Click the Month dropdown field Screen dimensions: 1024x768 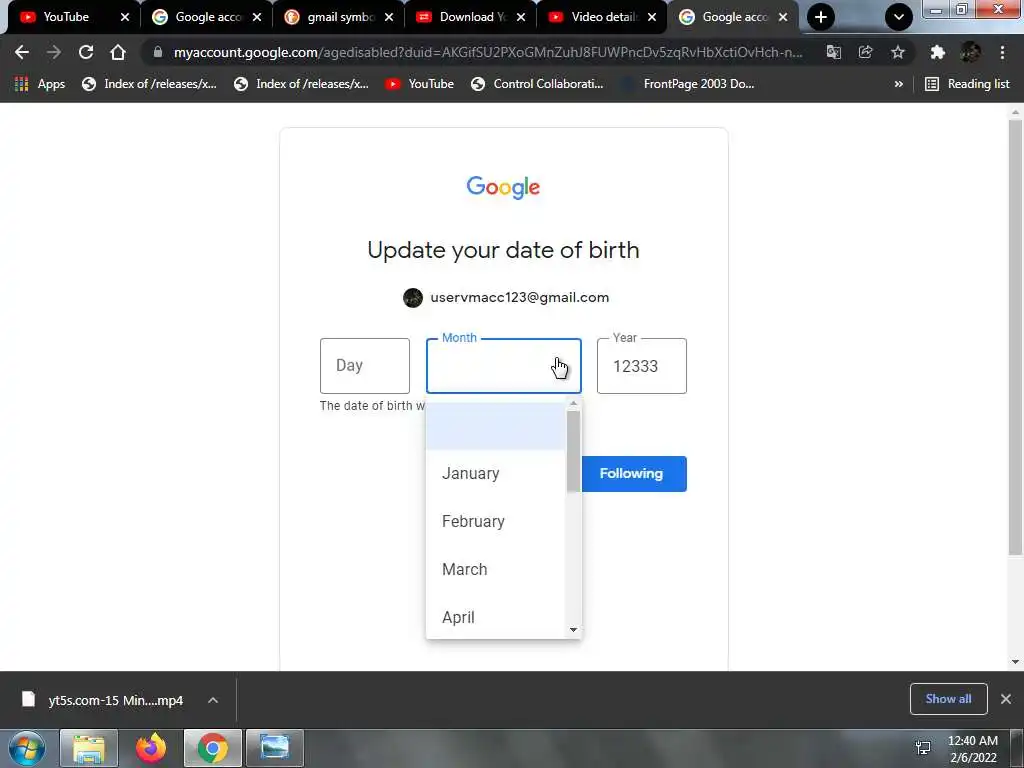504,366
